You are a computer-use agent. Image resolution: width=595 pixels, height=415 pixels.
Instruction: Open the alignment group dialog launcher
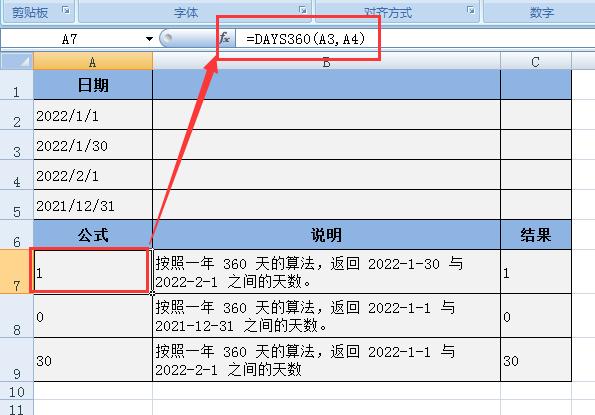471,10
